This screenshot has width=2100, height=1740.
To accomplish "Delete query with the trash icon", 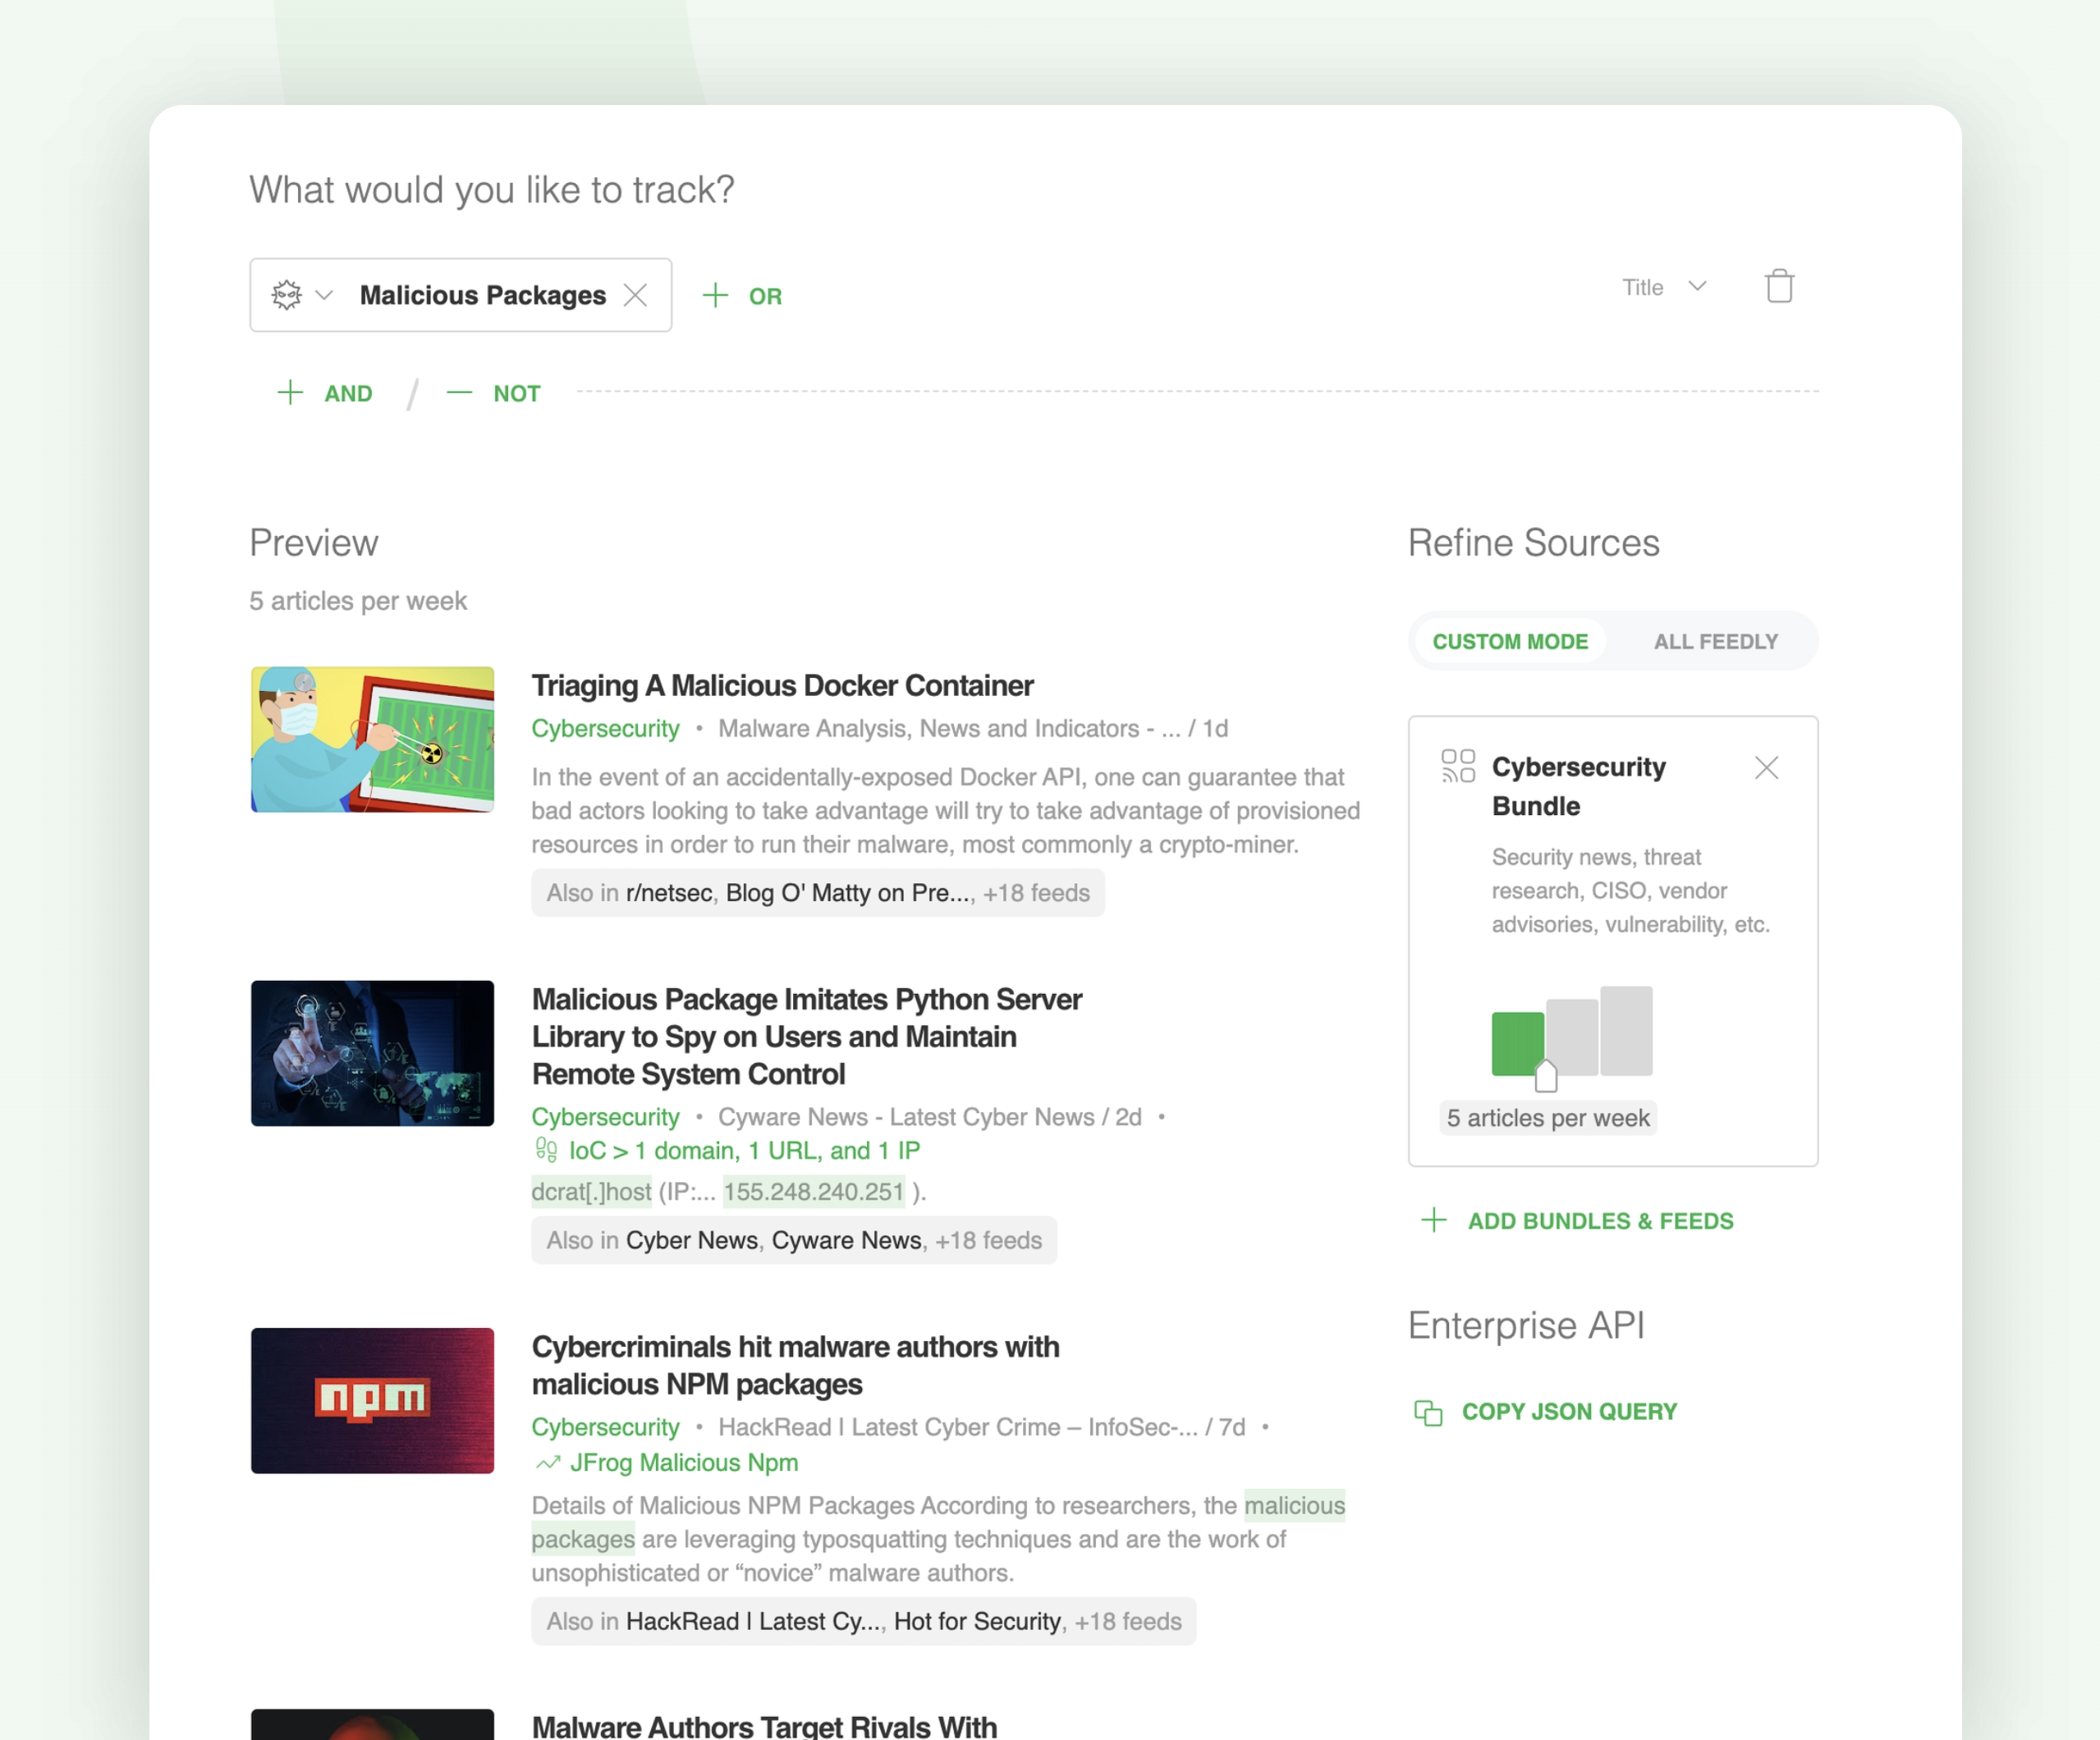I will [x=1779, y=287].
